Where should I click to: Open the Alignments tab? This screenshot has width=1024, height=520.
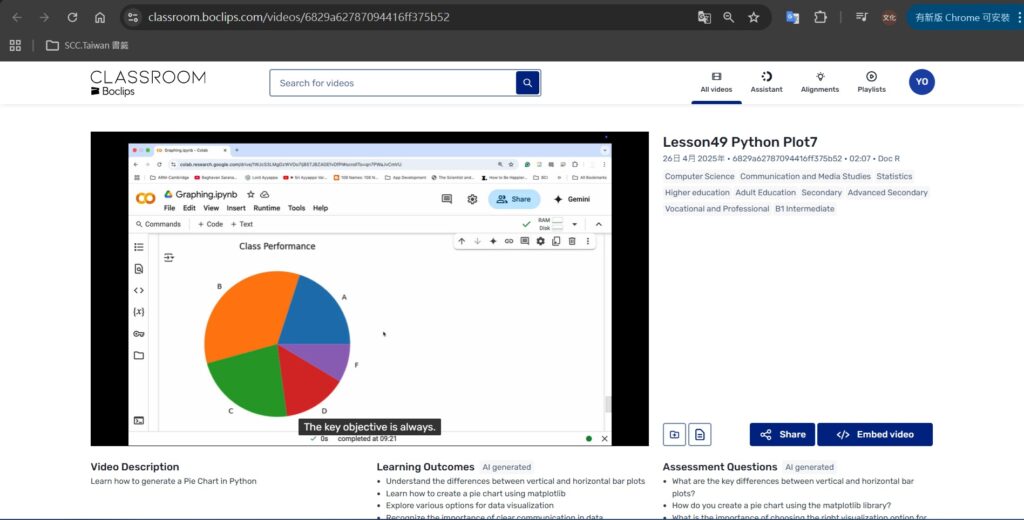tap(820, 82)
